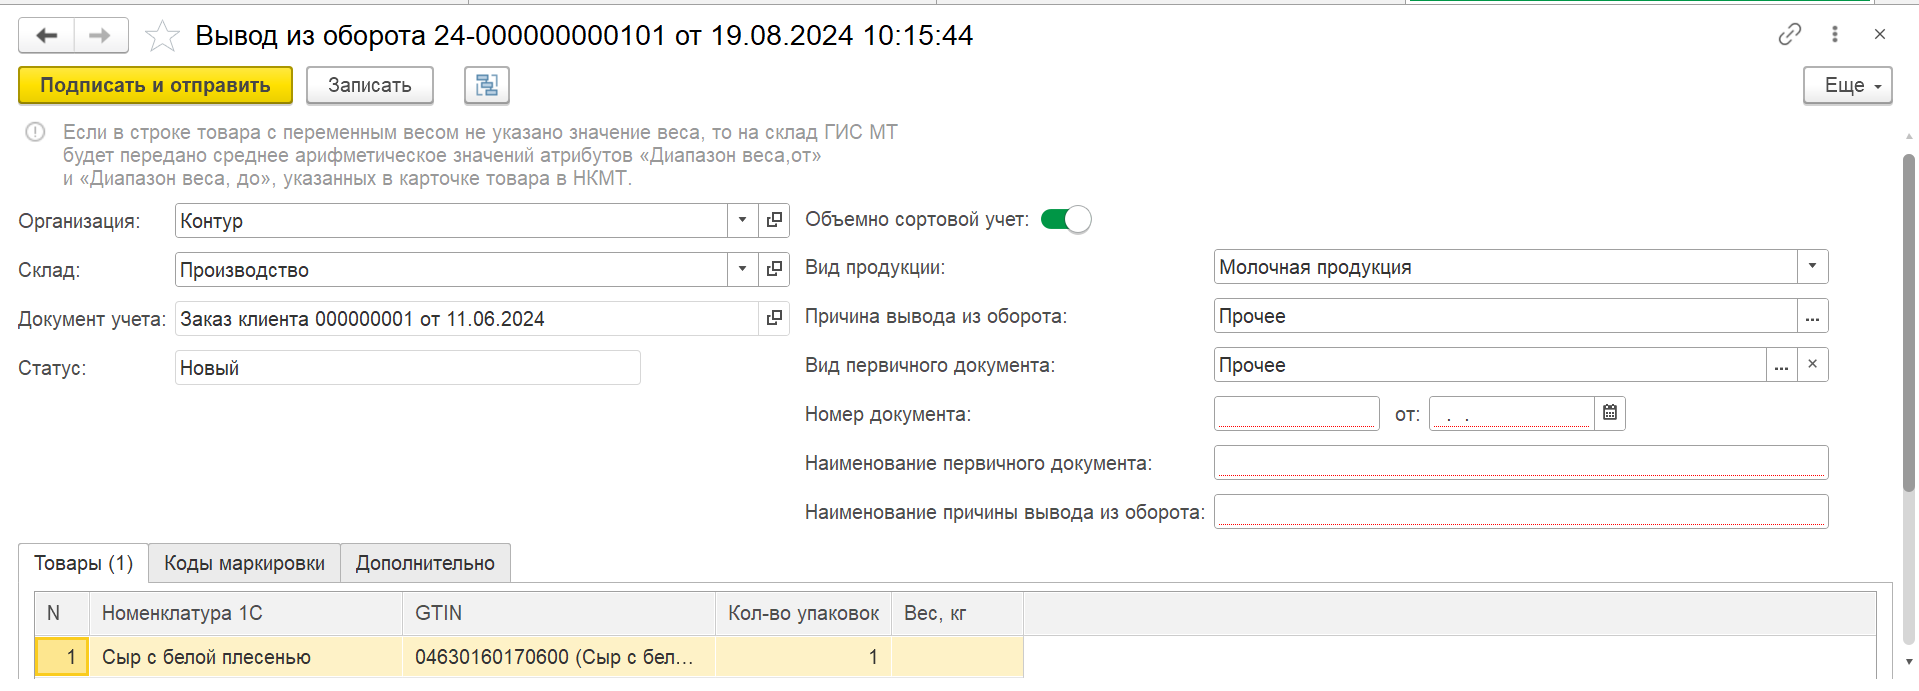Image resolution: width=1919 pixels, height=691 pixels.
Task: Open the calendar date picker
Action: coord(1610,413)
